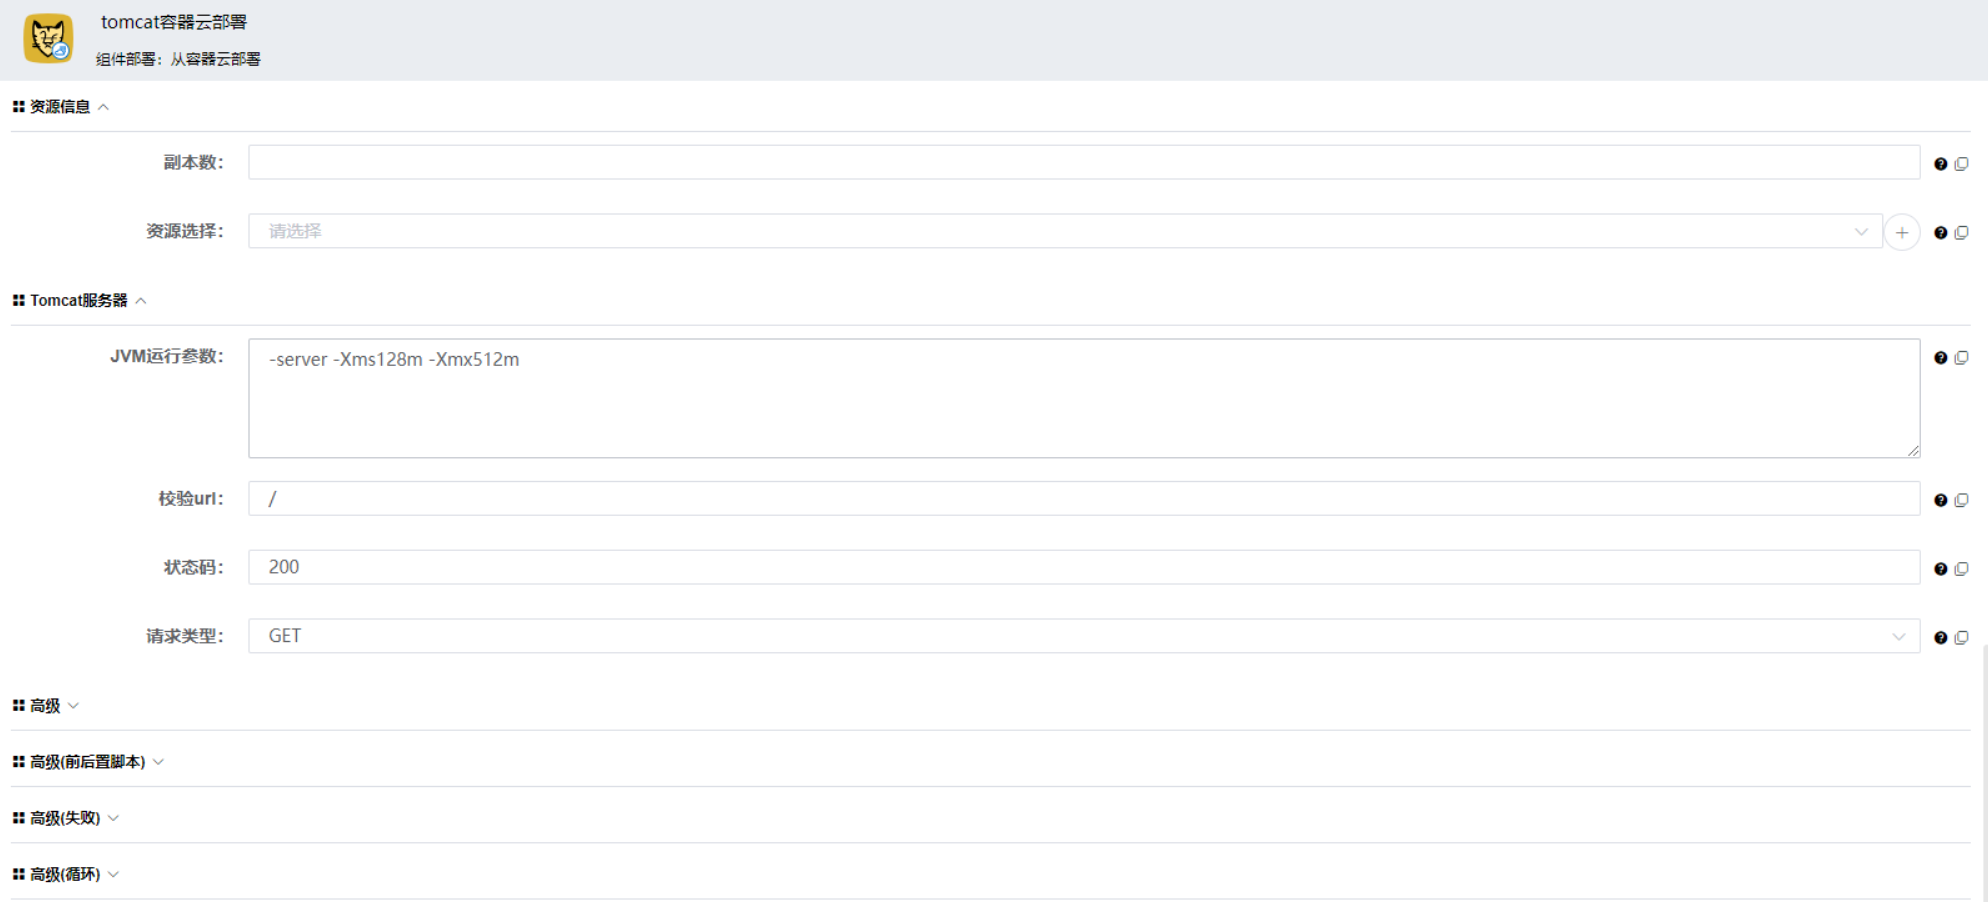Click help icon beside 副本数 field
The height and width of the screenshot is (902, 1988).
1940,164
